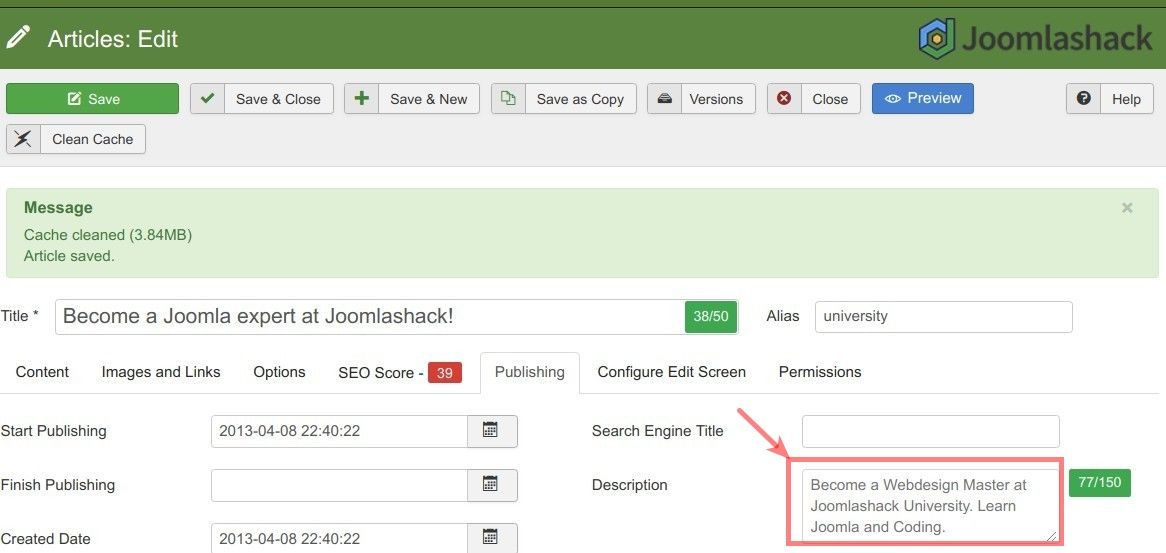
Task: Click the plus icon for Save & New
Action: [361, 99]
